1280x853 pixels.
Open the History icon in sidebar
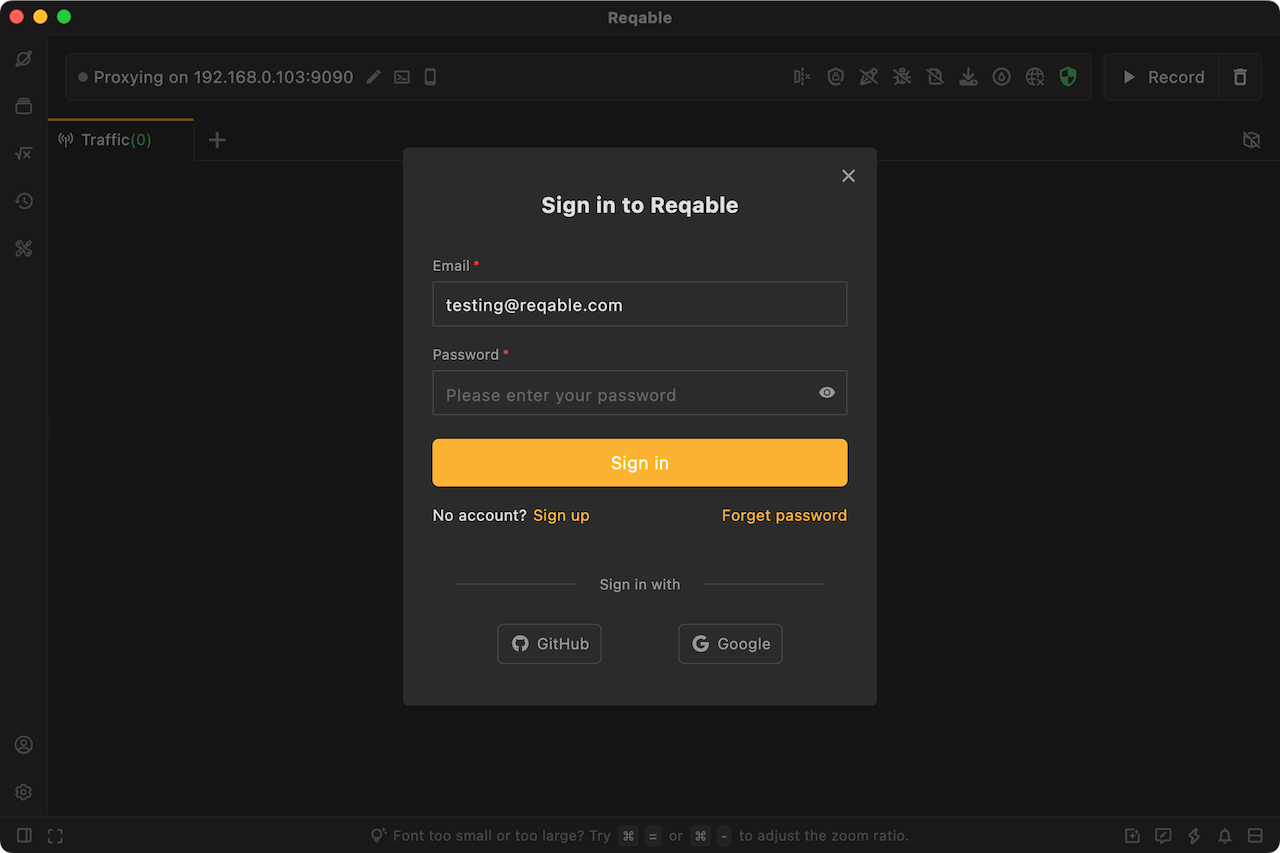pos(24,201)
